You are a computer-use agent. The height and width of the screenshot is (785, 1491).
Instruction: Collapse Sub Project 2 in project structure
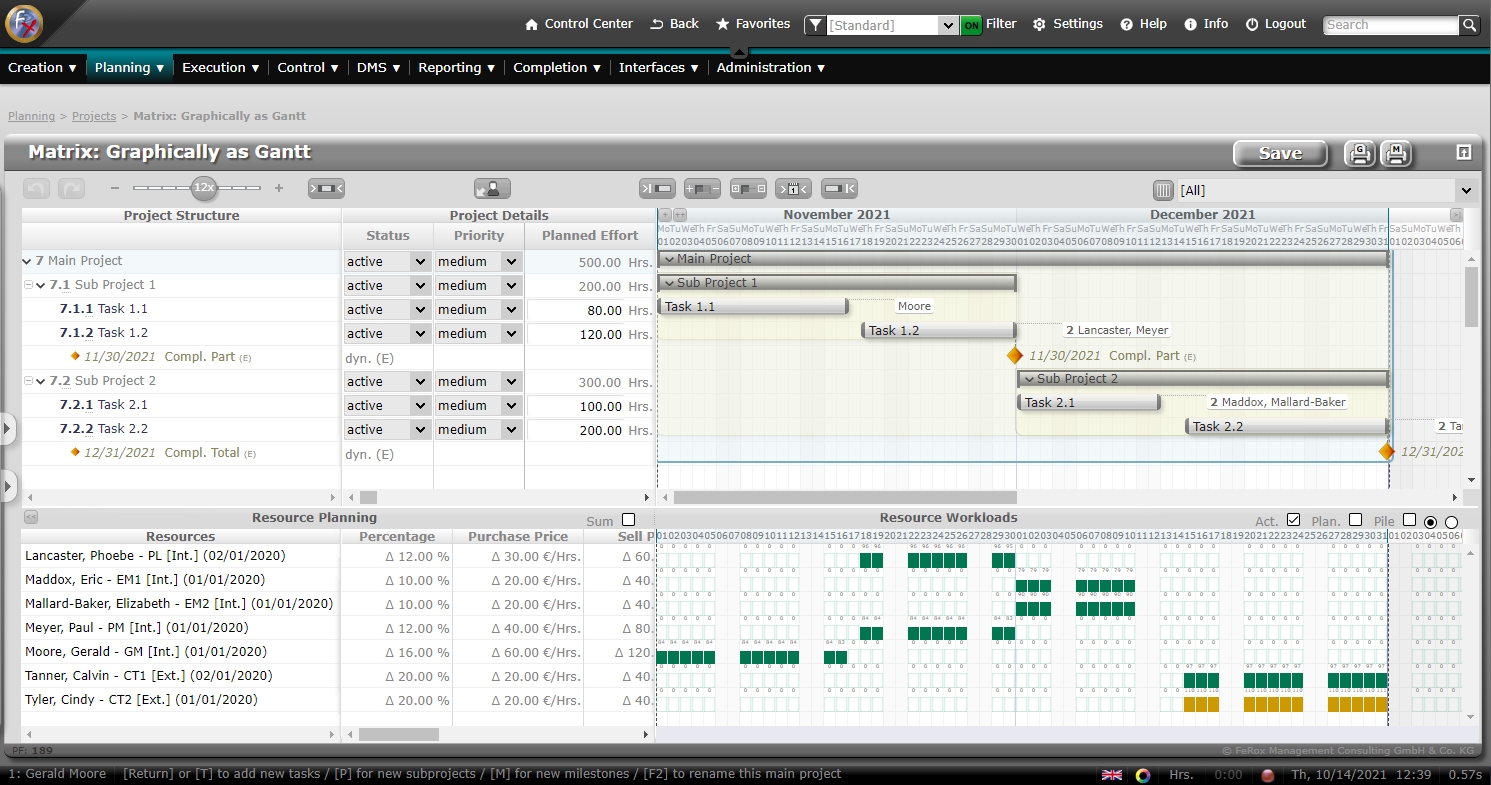pos(41,381)
